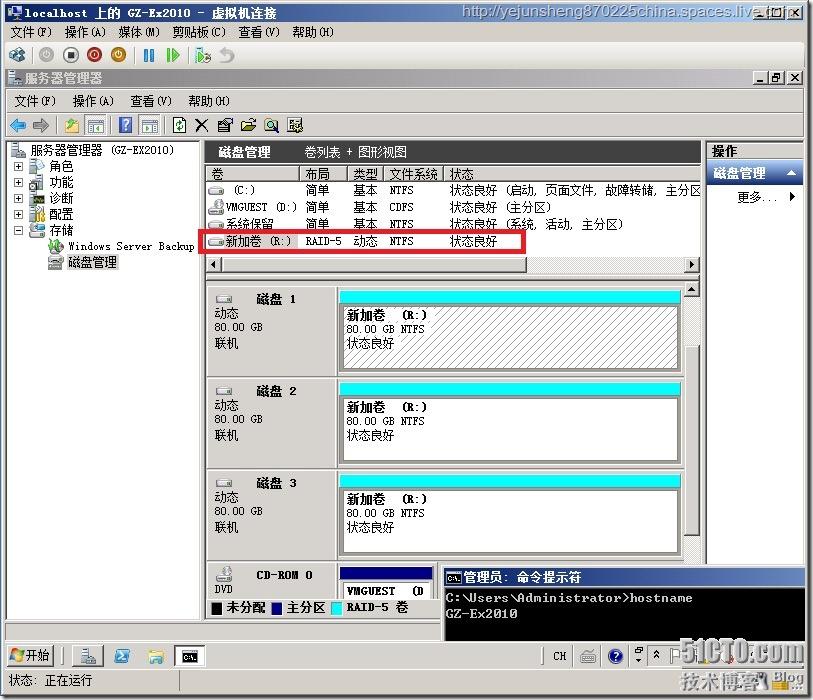Screen dimensions: 813x700
Task: Click the green Reset/Resume VM icon
Action: pyautogui.click(x=173, y=55)
